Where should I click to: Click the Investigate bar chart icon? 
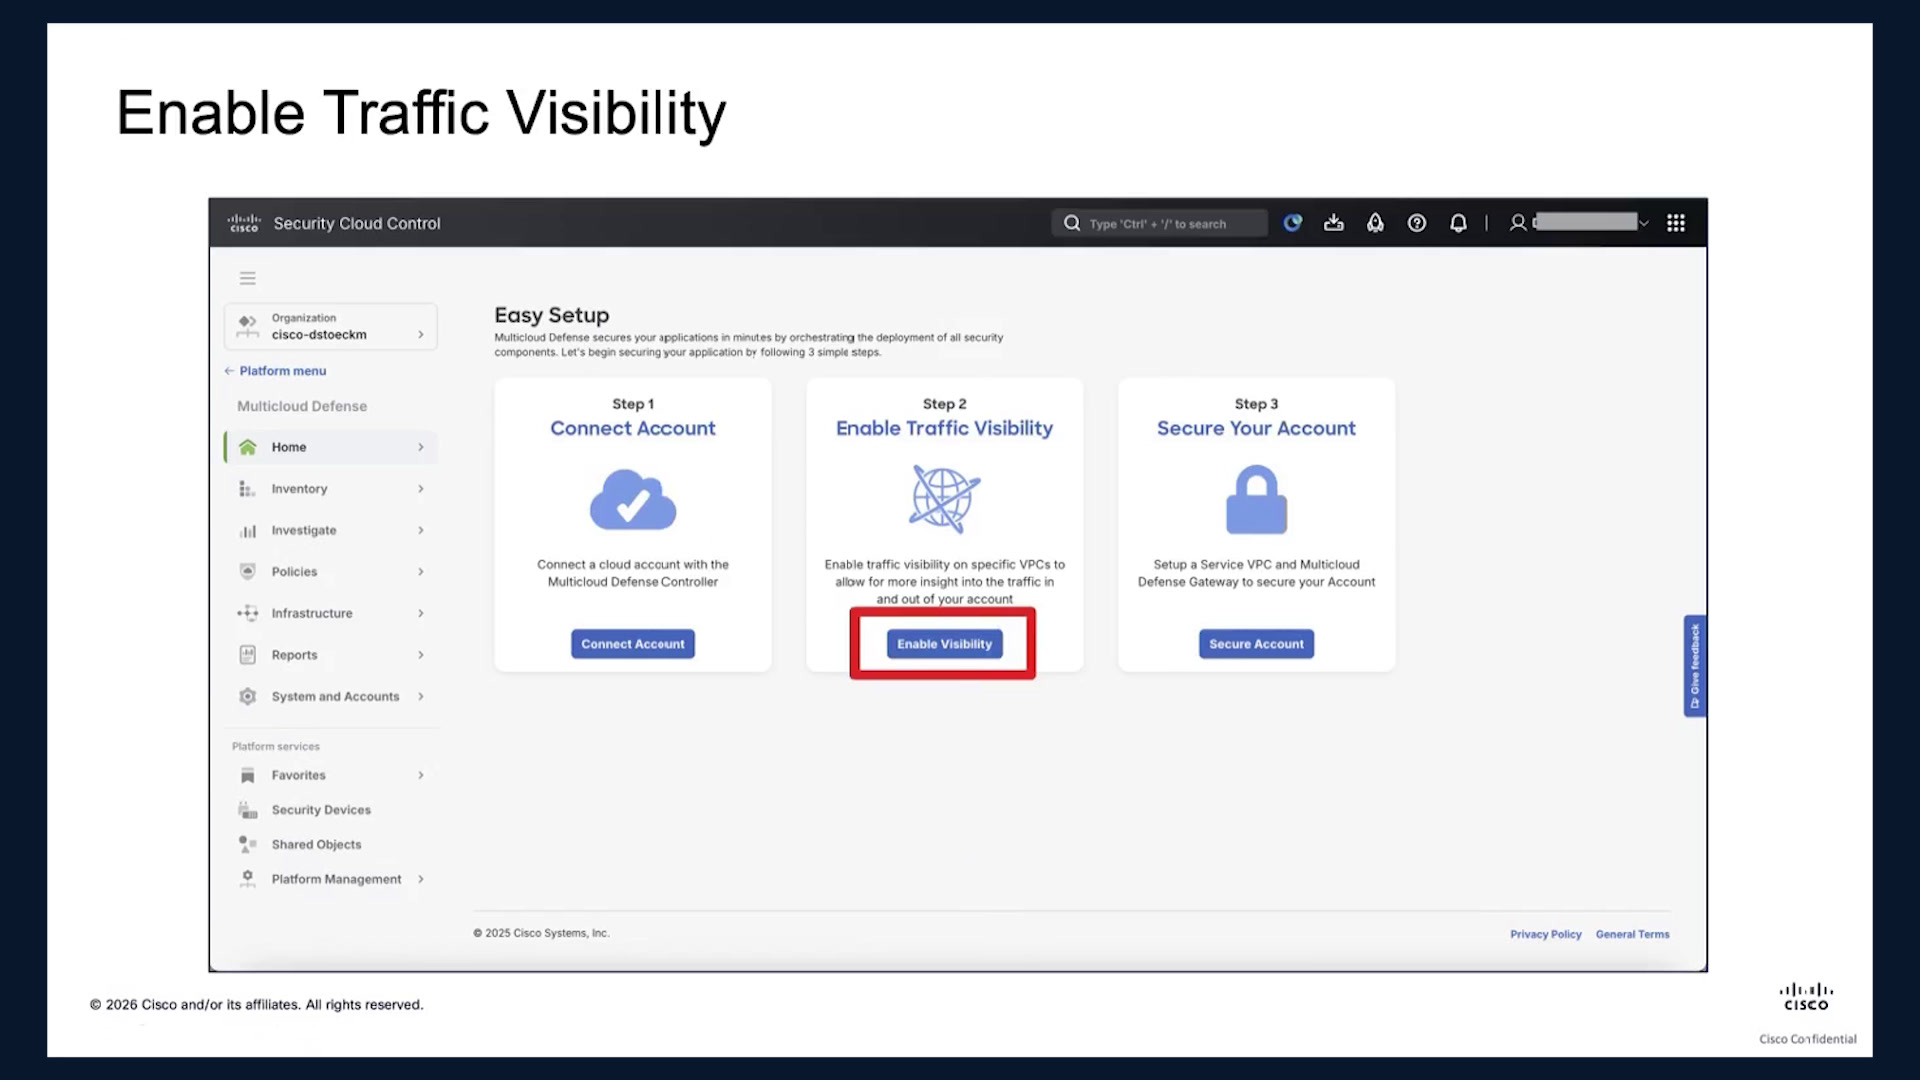(x=247, y=531)
